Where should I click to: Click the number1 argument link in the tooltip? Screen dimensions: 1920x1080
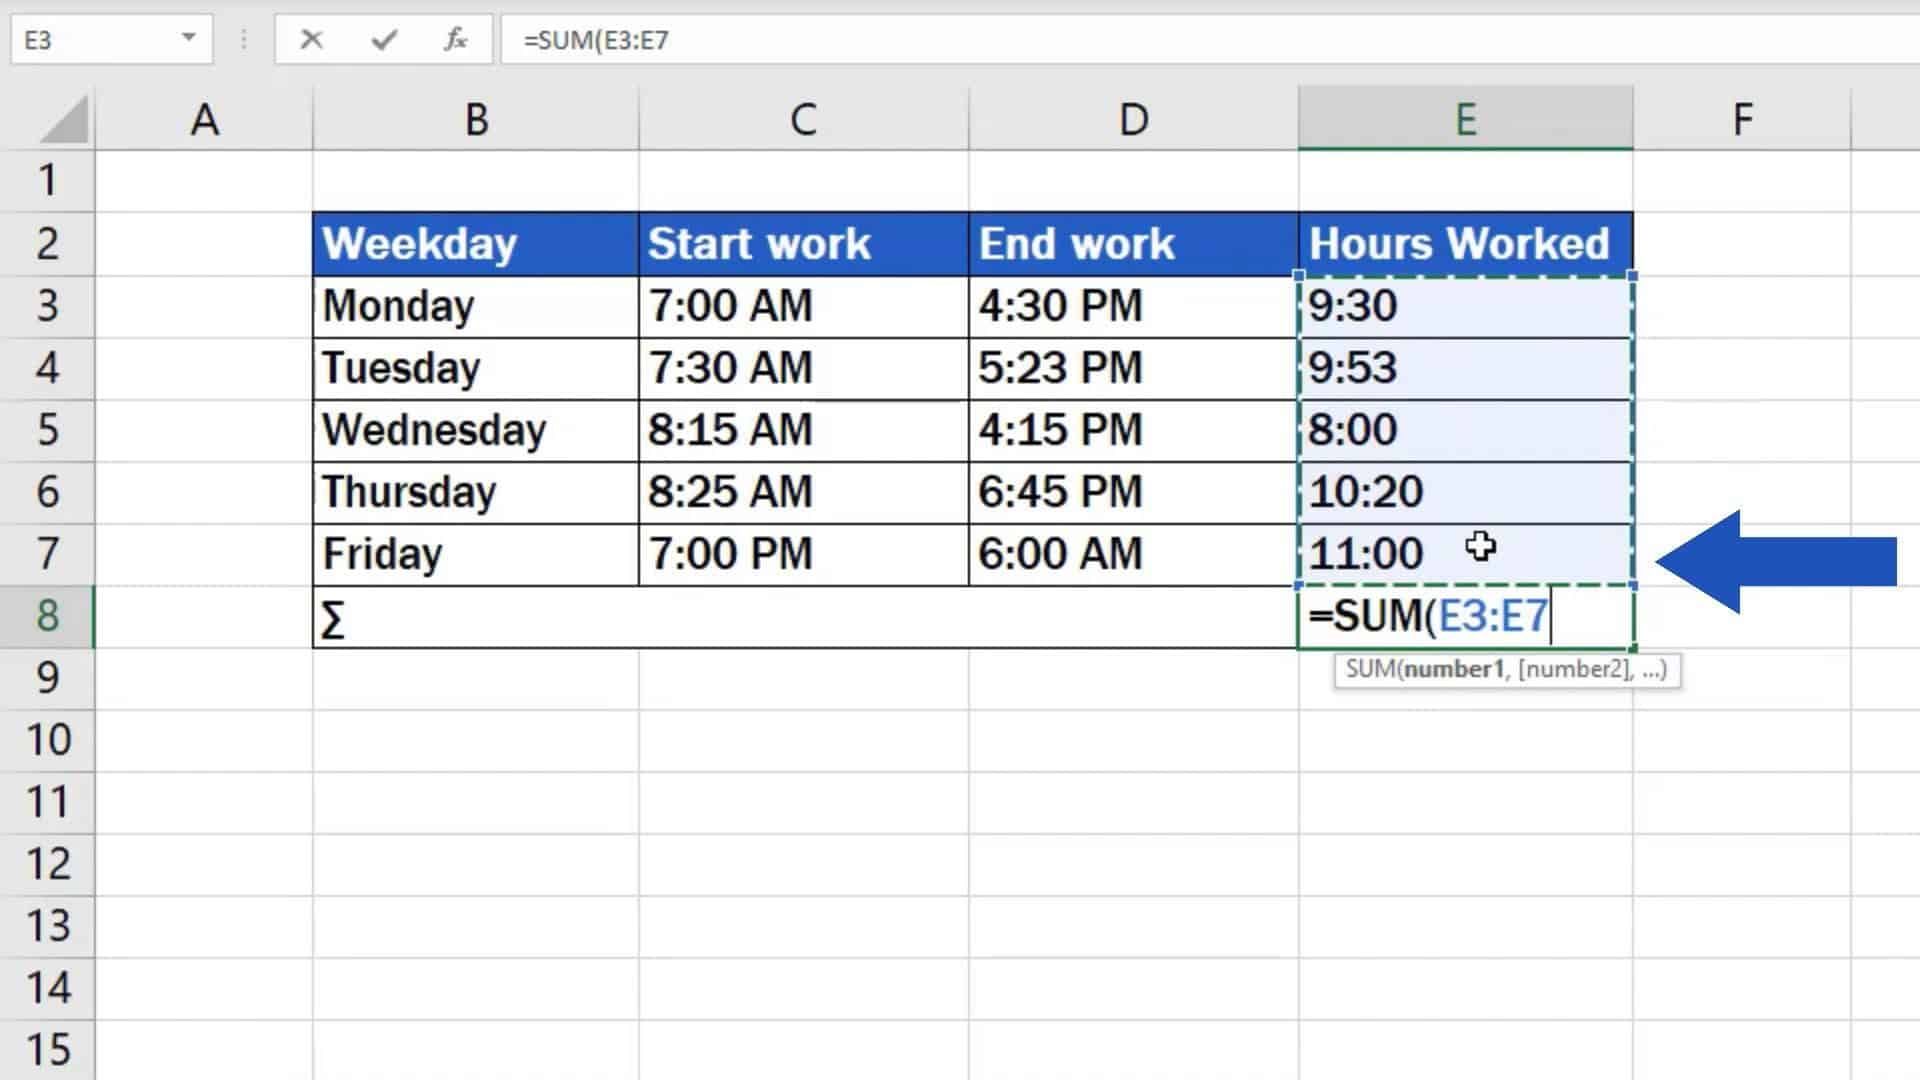(x=1455, y=670)
